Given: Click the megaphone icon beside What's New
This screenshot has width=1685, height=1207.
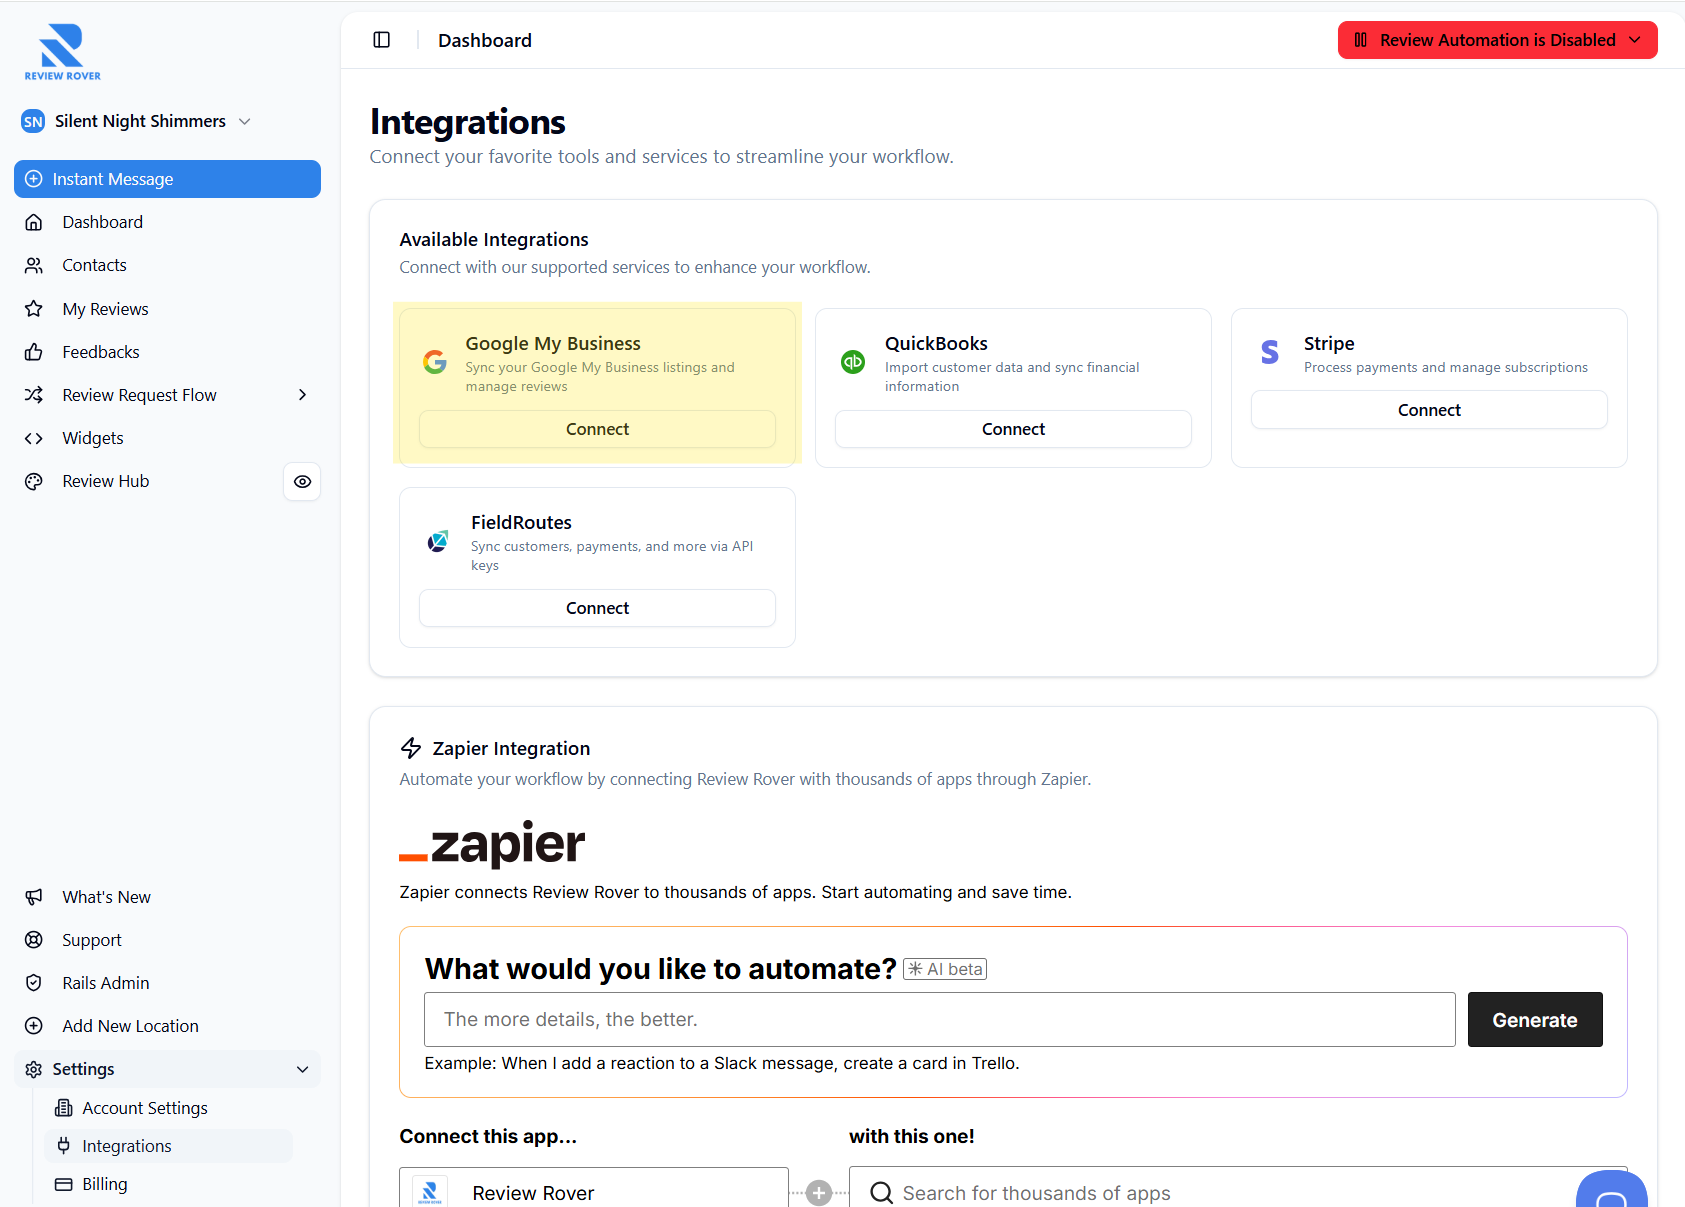Looking at the screenshot, I should [34, 897].
